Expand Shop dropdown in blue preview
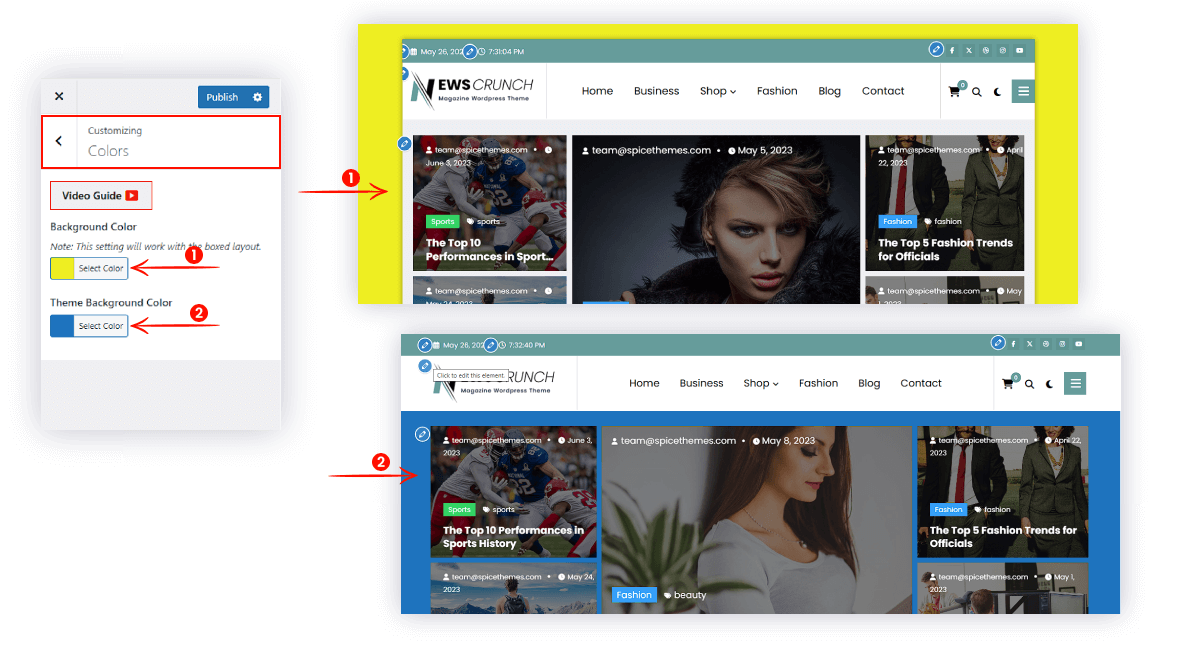Viewport: 1193px width, 645px height. (x=761, y=383)
